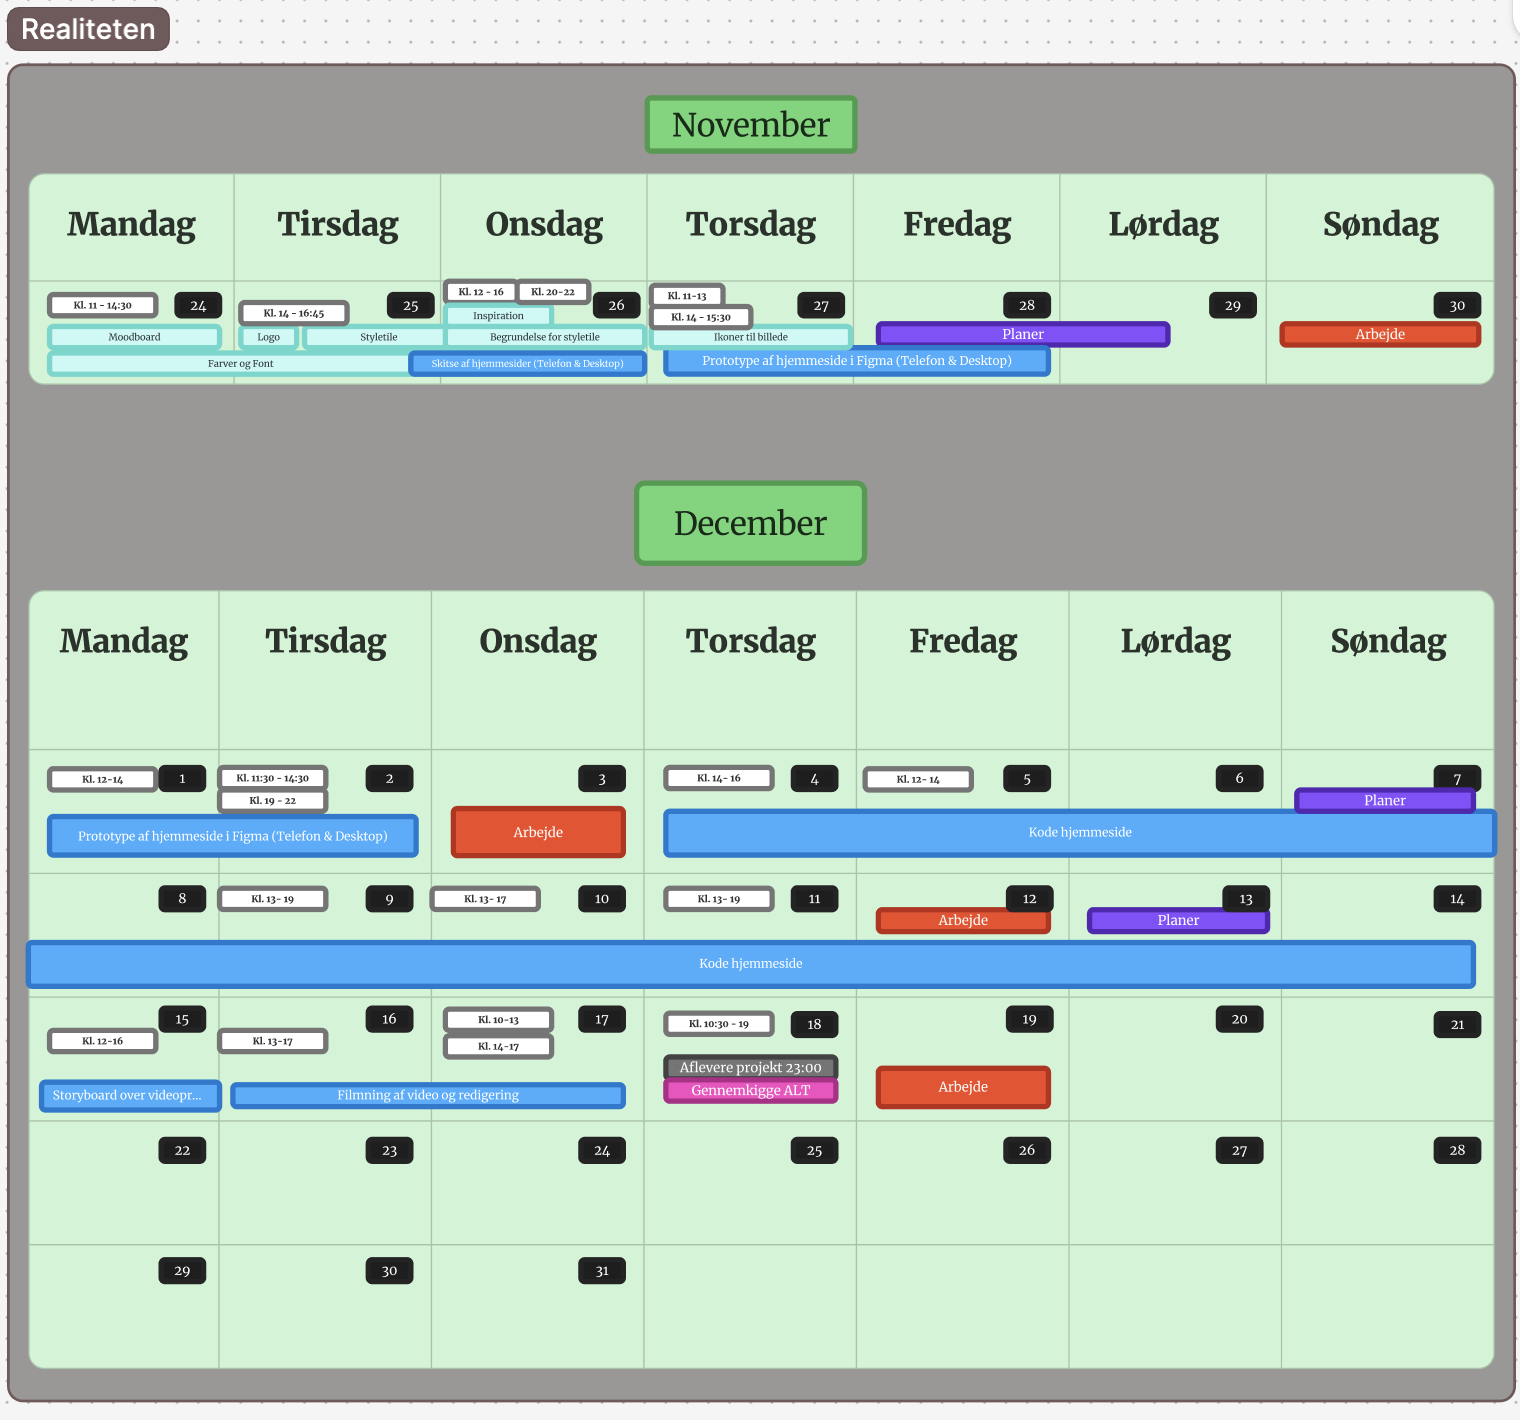
Task: Select the Realiteten section label
Action: (88, 29)
